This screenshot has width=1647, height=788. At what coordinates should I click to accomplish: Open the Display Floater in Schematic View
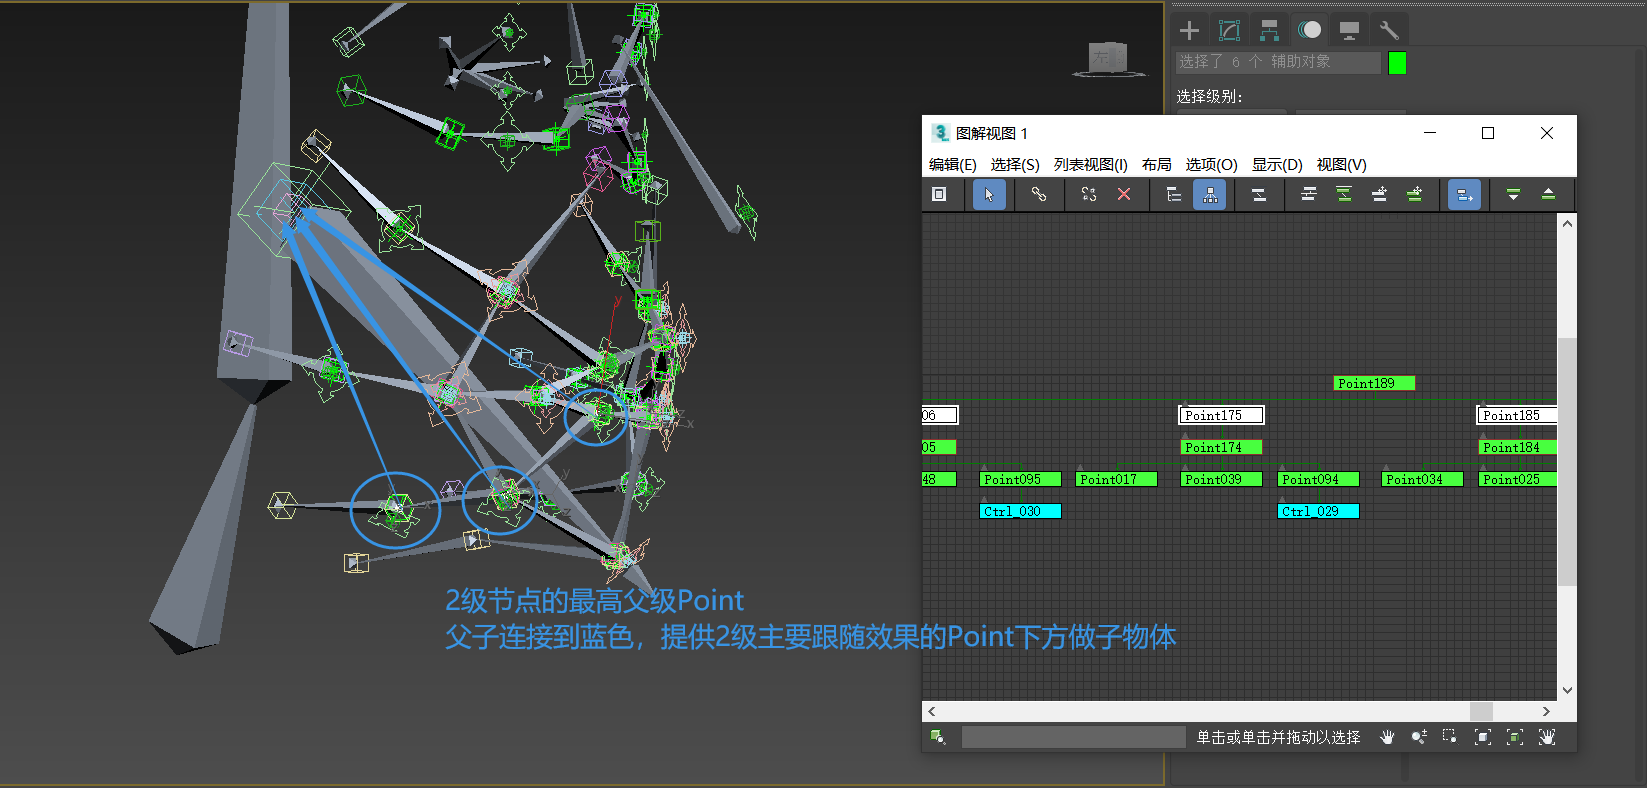[939, 195]
